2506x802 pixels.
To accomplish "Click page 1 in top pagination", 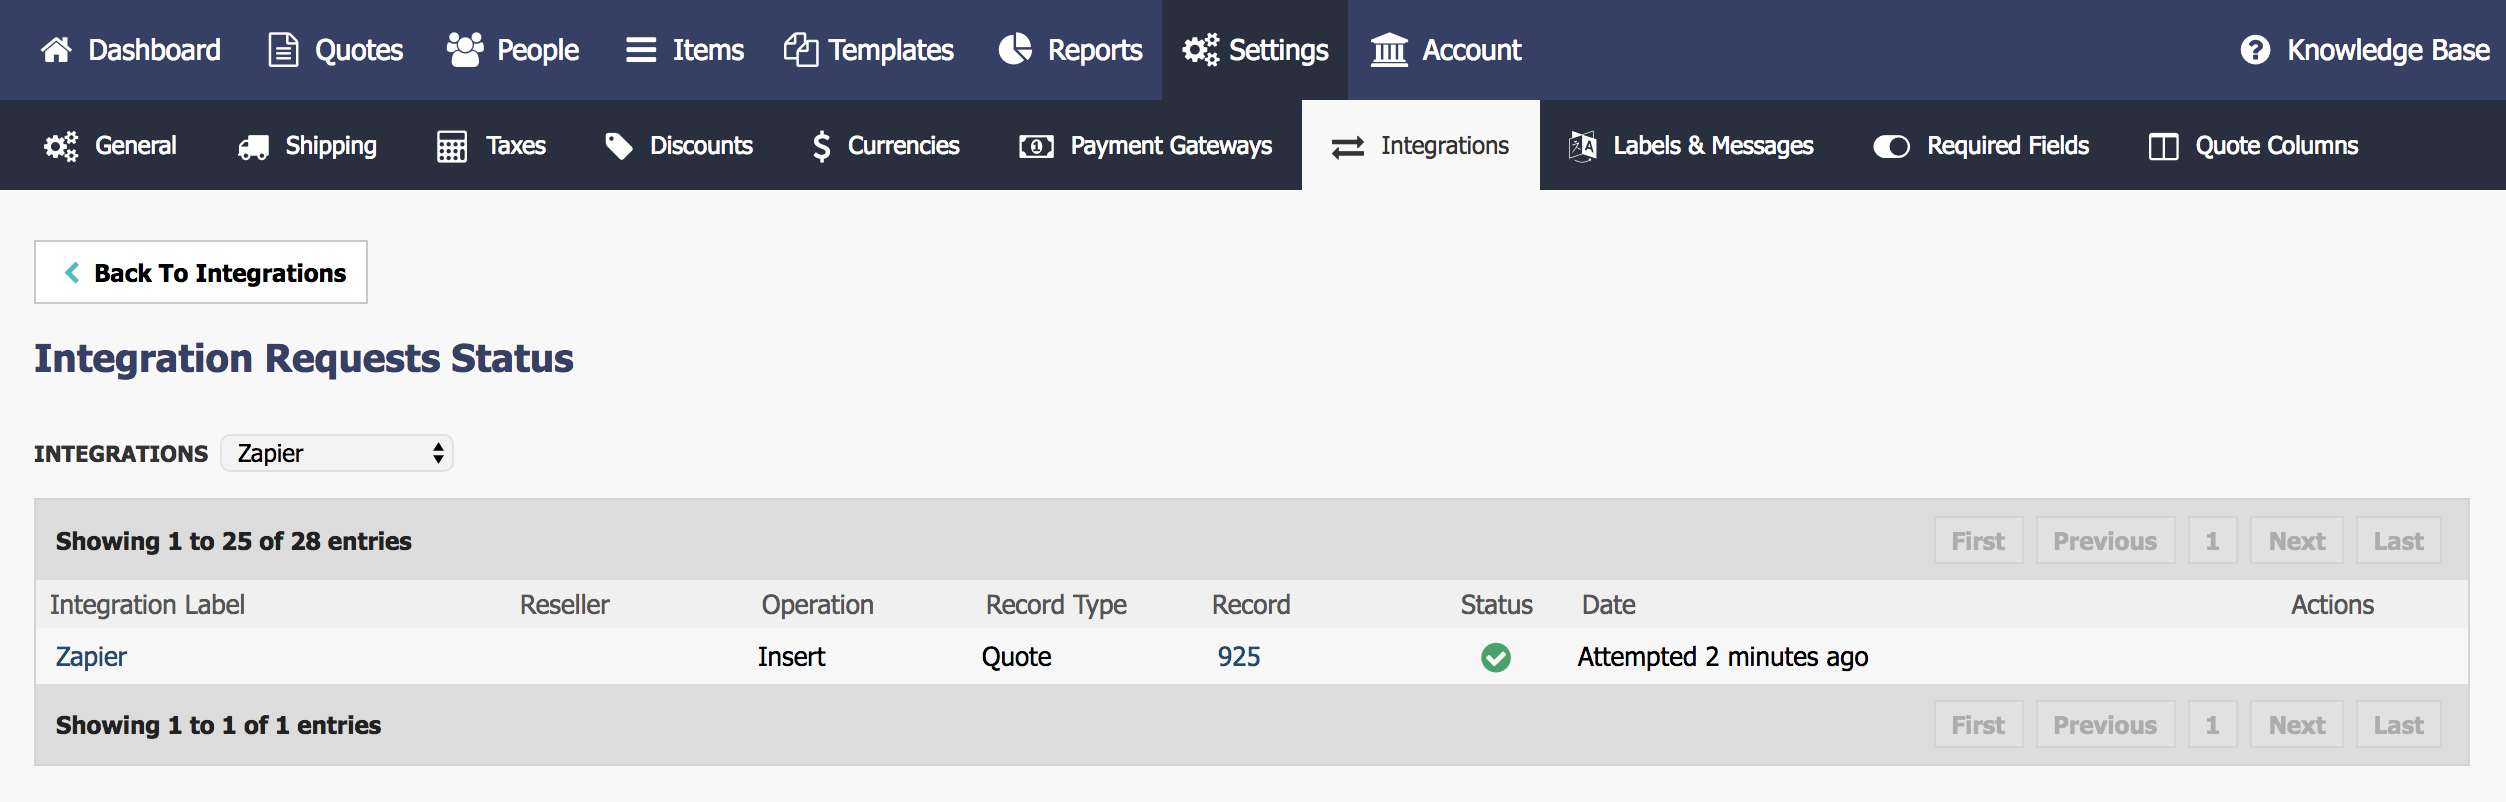I will (2212, 541).
